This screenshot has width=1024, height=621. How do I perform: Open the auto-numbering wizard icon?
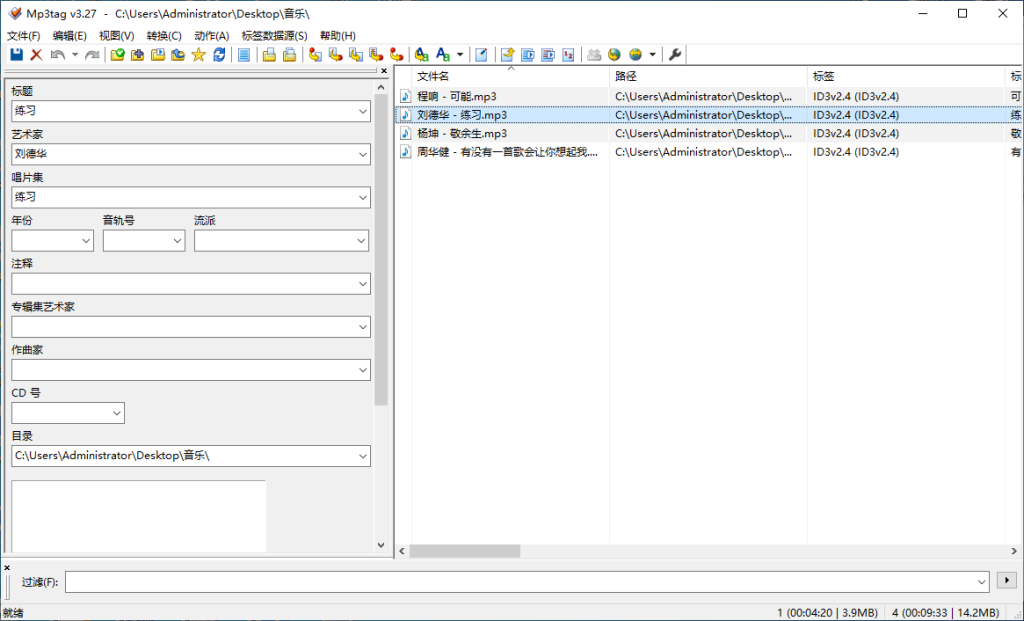568,55
